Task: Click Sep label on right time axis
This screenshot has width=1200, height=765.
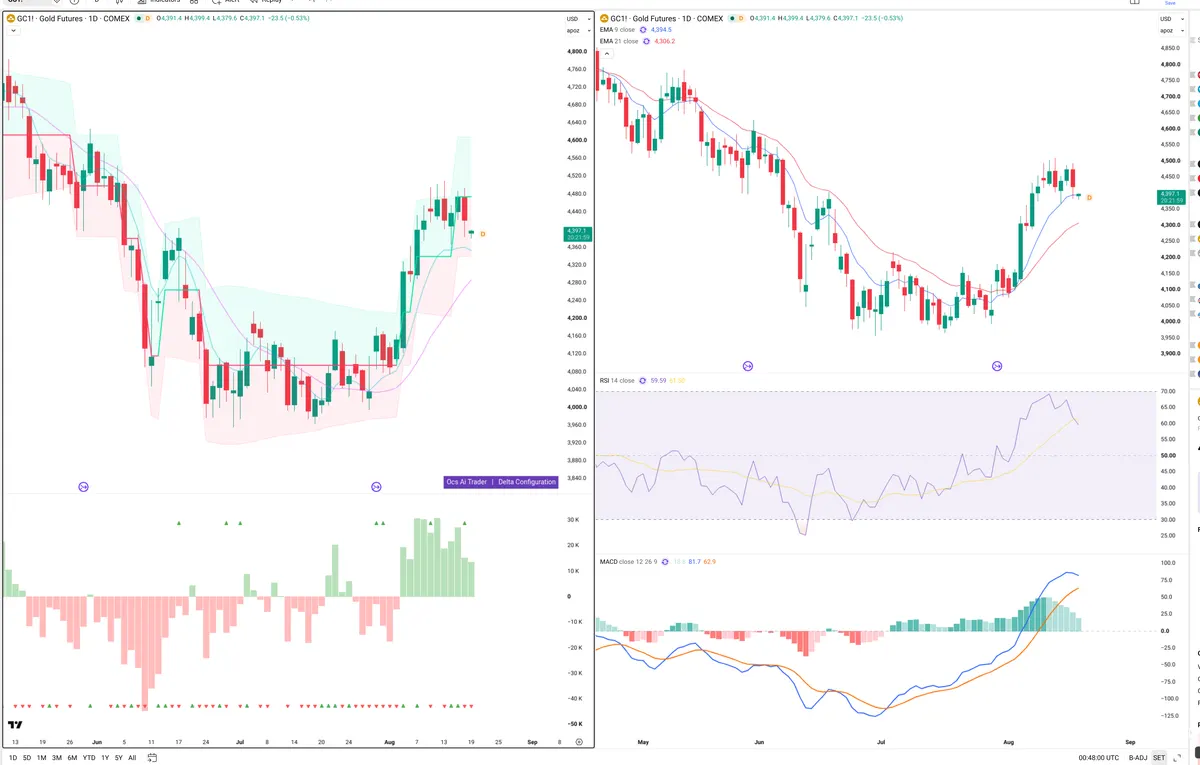Action: coord(1130,743)
